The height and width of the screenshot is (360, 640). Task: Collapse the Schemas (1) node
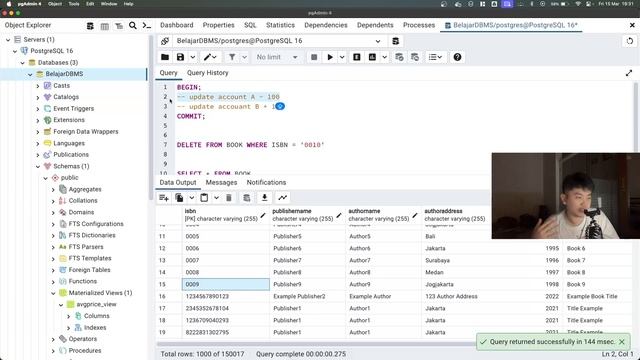(38, 166)
